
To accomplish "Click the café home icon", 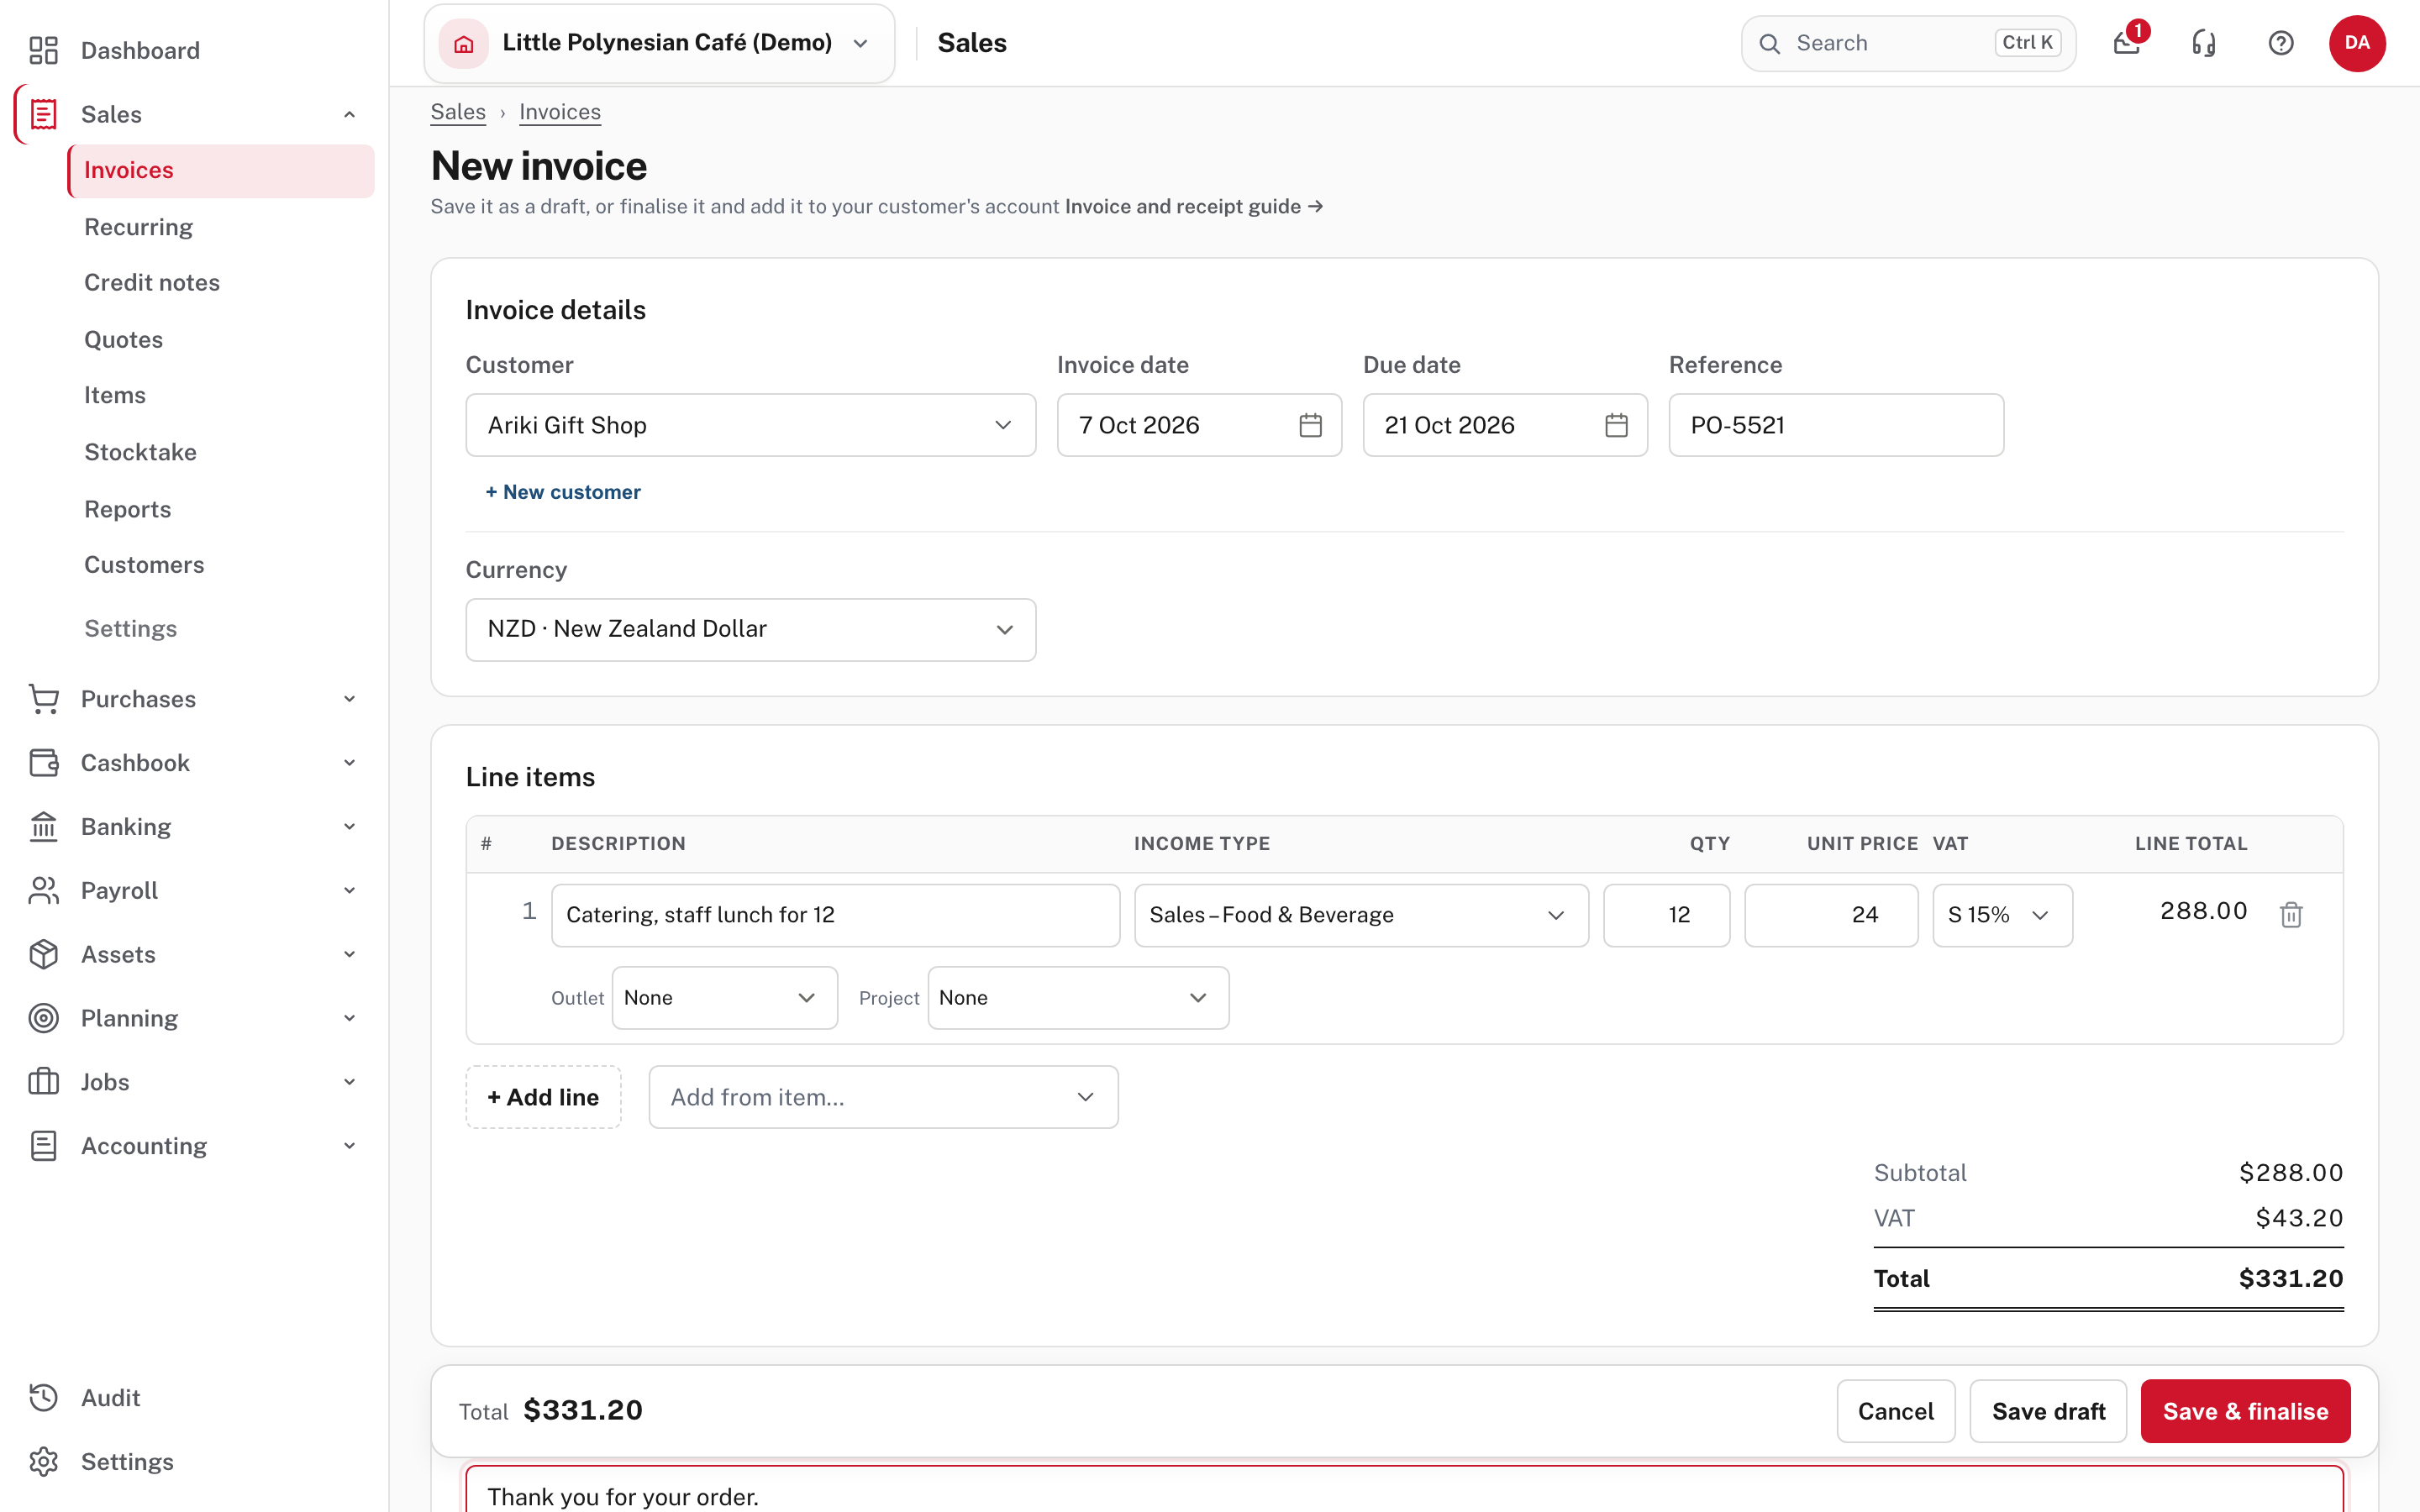I will 464,43.
